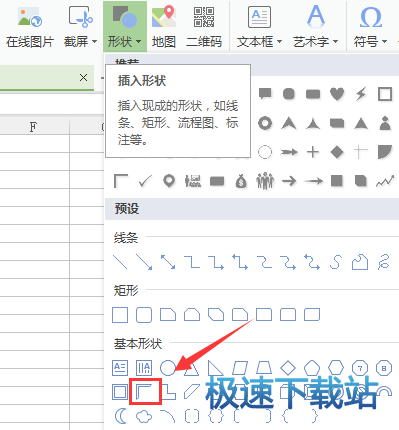Viewport: 399px width, 430px height.
Task: Open the WordArt (艺术字) dropdown
Action: click(315, 27)
